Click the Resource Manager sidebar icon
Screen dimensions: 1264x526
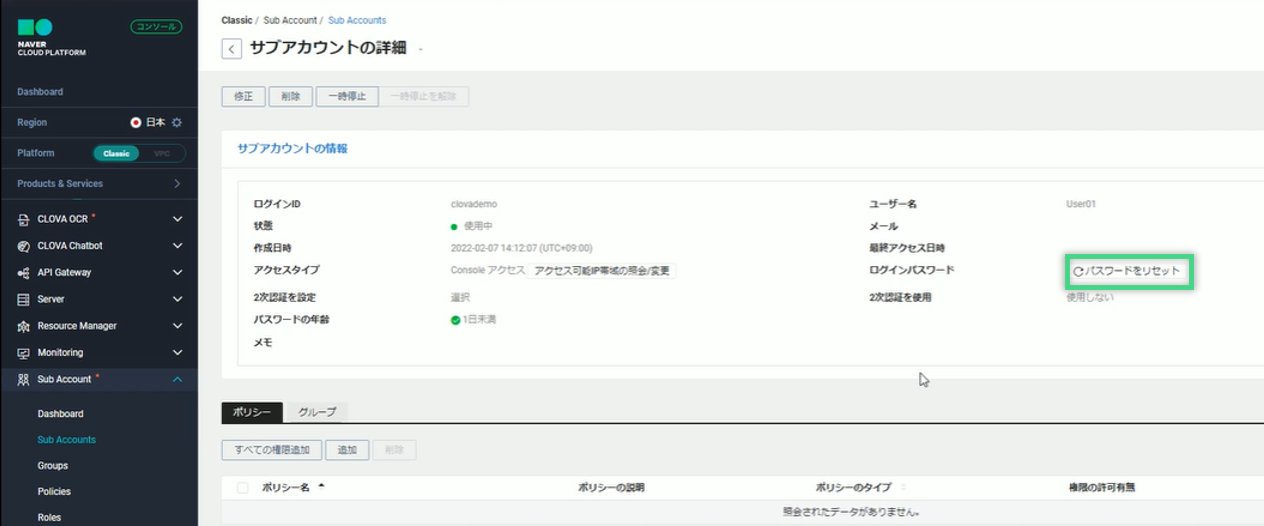point(23,326)
